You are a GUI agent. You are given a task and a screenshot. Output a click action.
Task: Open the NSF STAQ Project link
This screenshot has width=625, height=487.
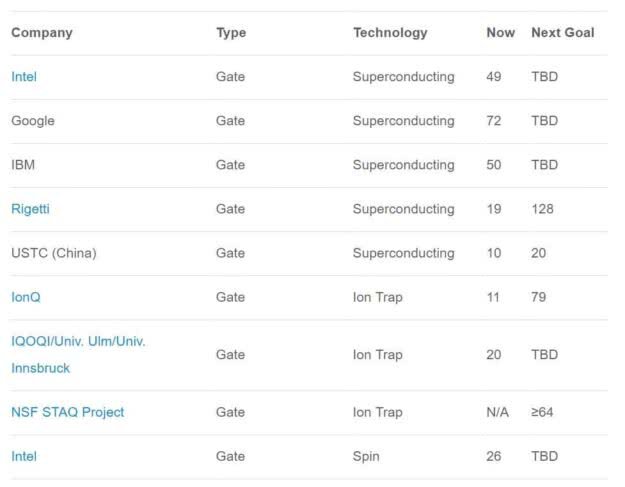click(68, 412)
